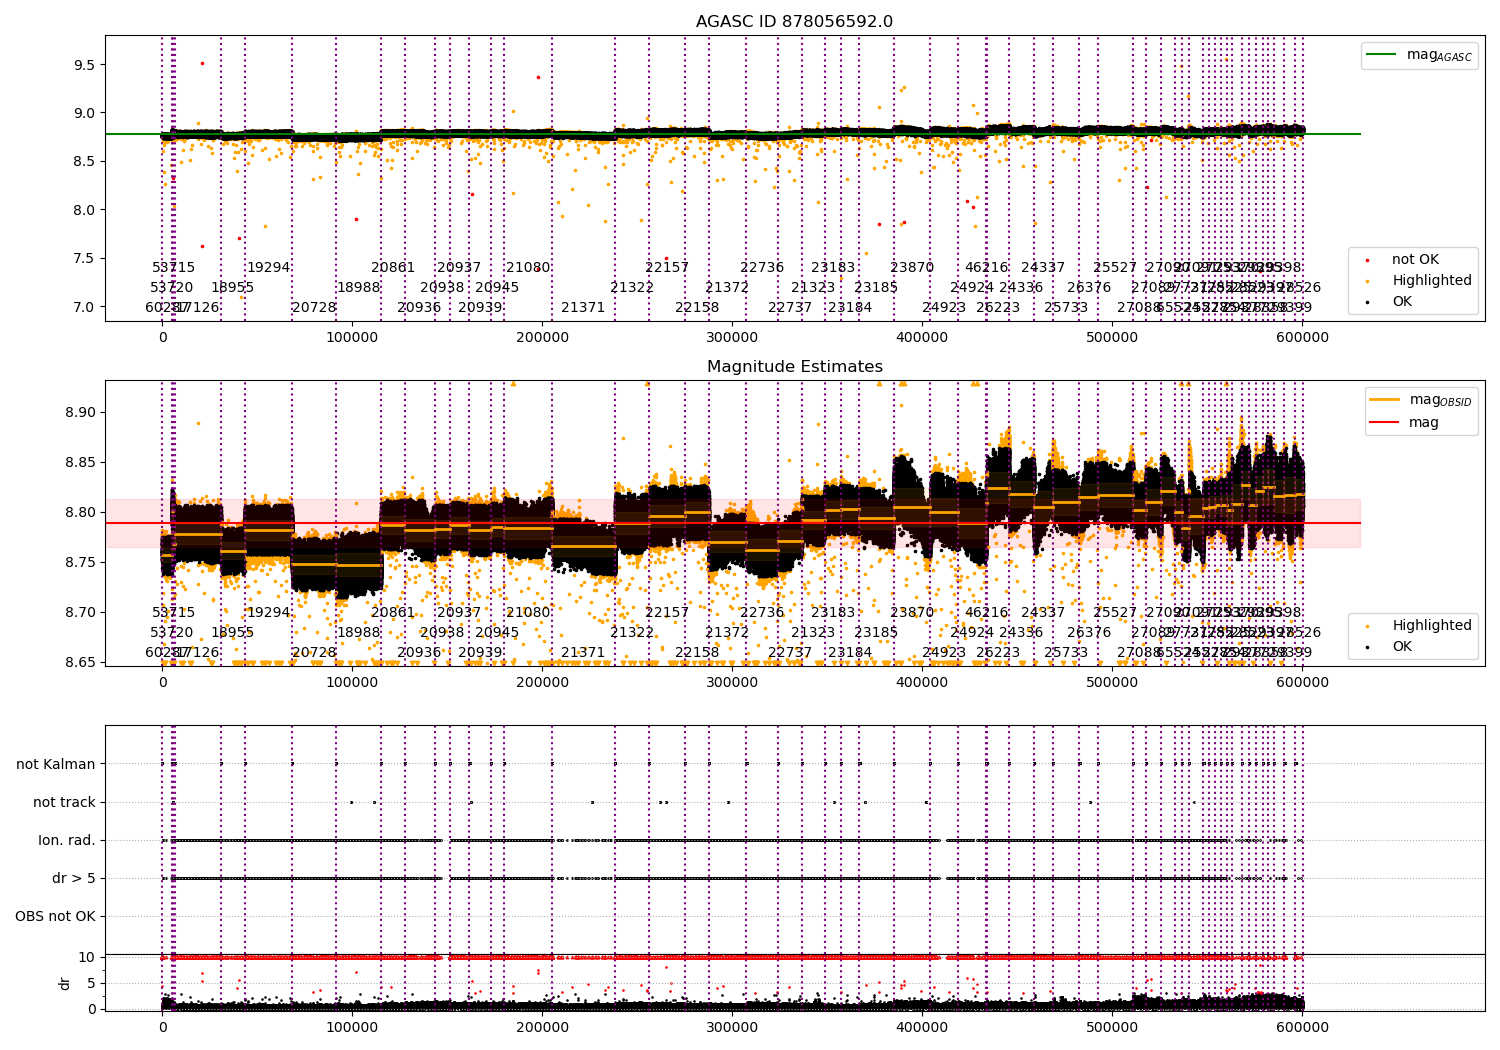The image size is (1500, 1050).
Task: Click the 300000 x-tick under top plot
Action: (x=732, y=338)
